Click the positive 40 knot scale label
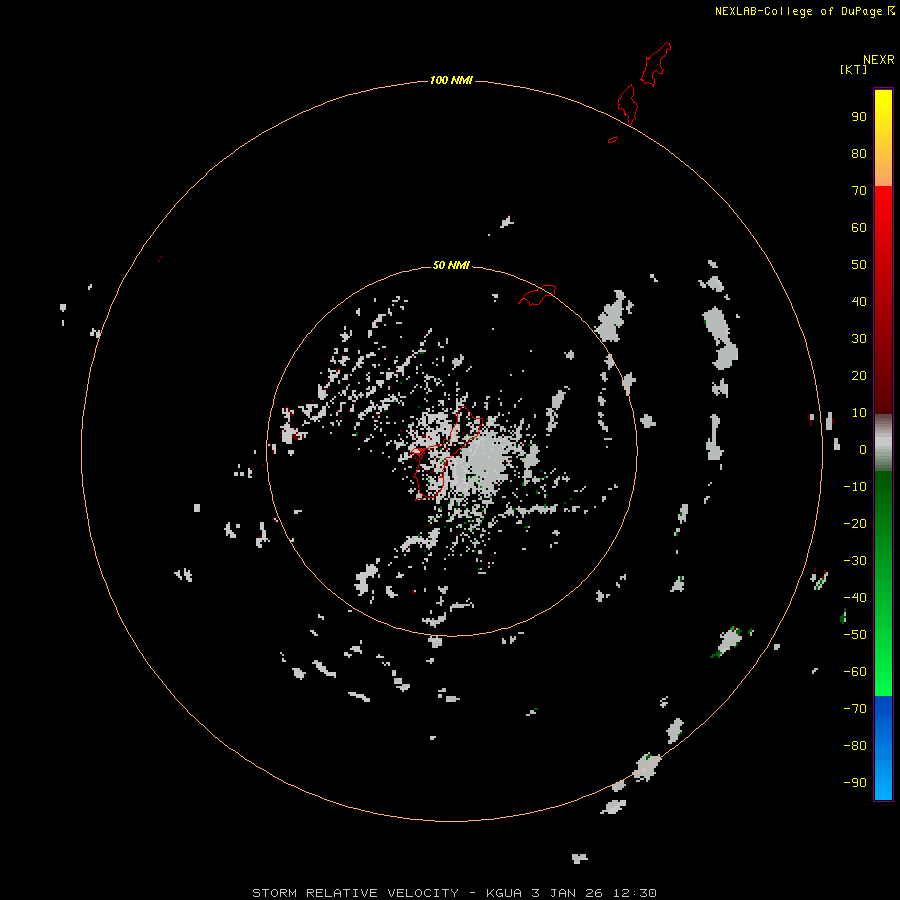900x900 pixels. (x=859, y=301)
